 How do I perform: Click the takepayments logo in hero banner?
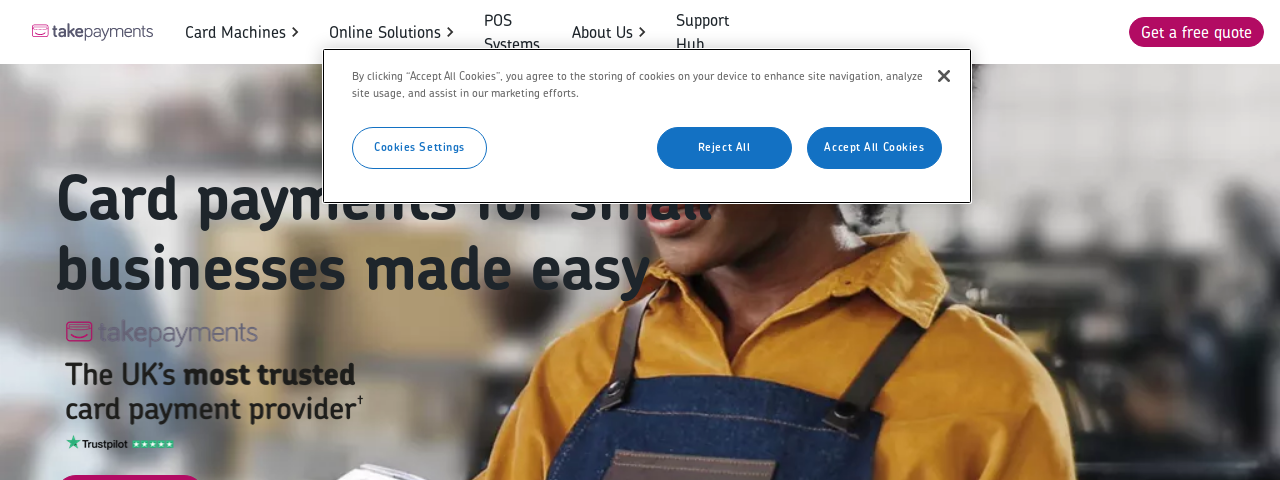tap(162, 333)
